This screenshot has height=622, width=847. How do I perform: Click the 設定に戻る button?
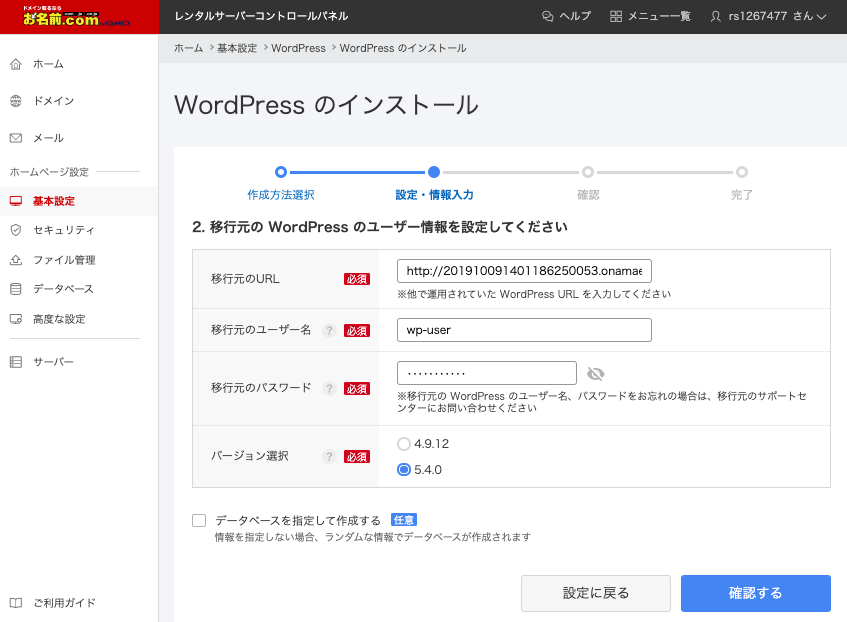595,593
